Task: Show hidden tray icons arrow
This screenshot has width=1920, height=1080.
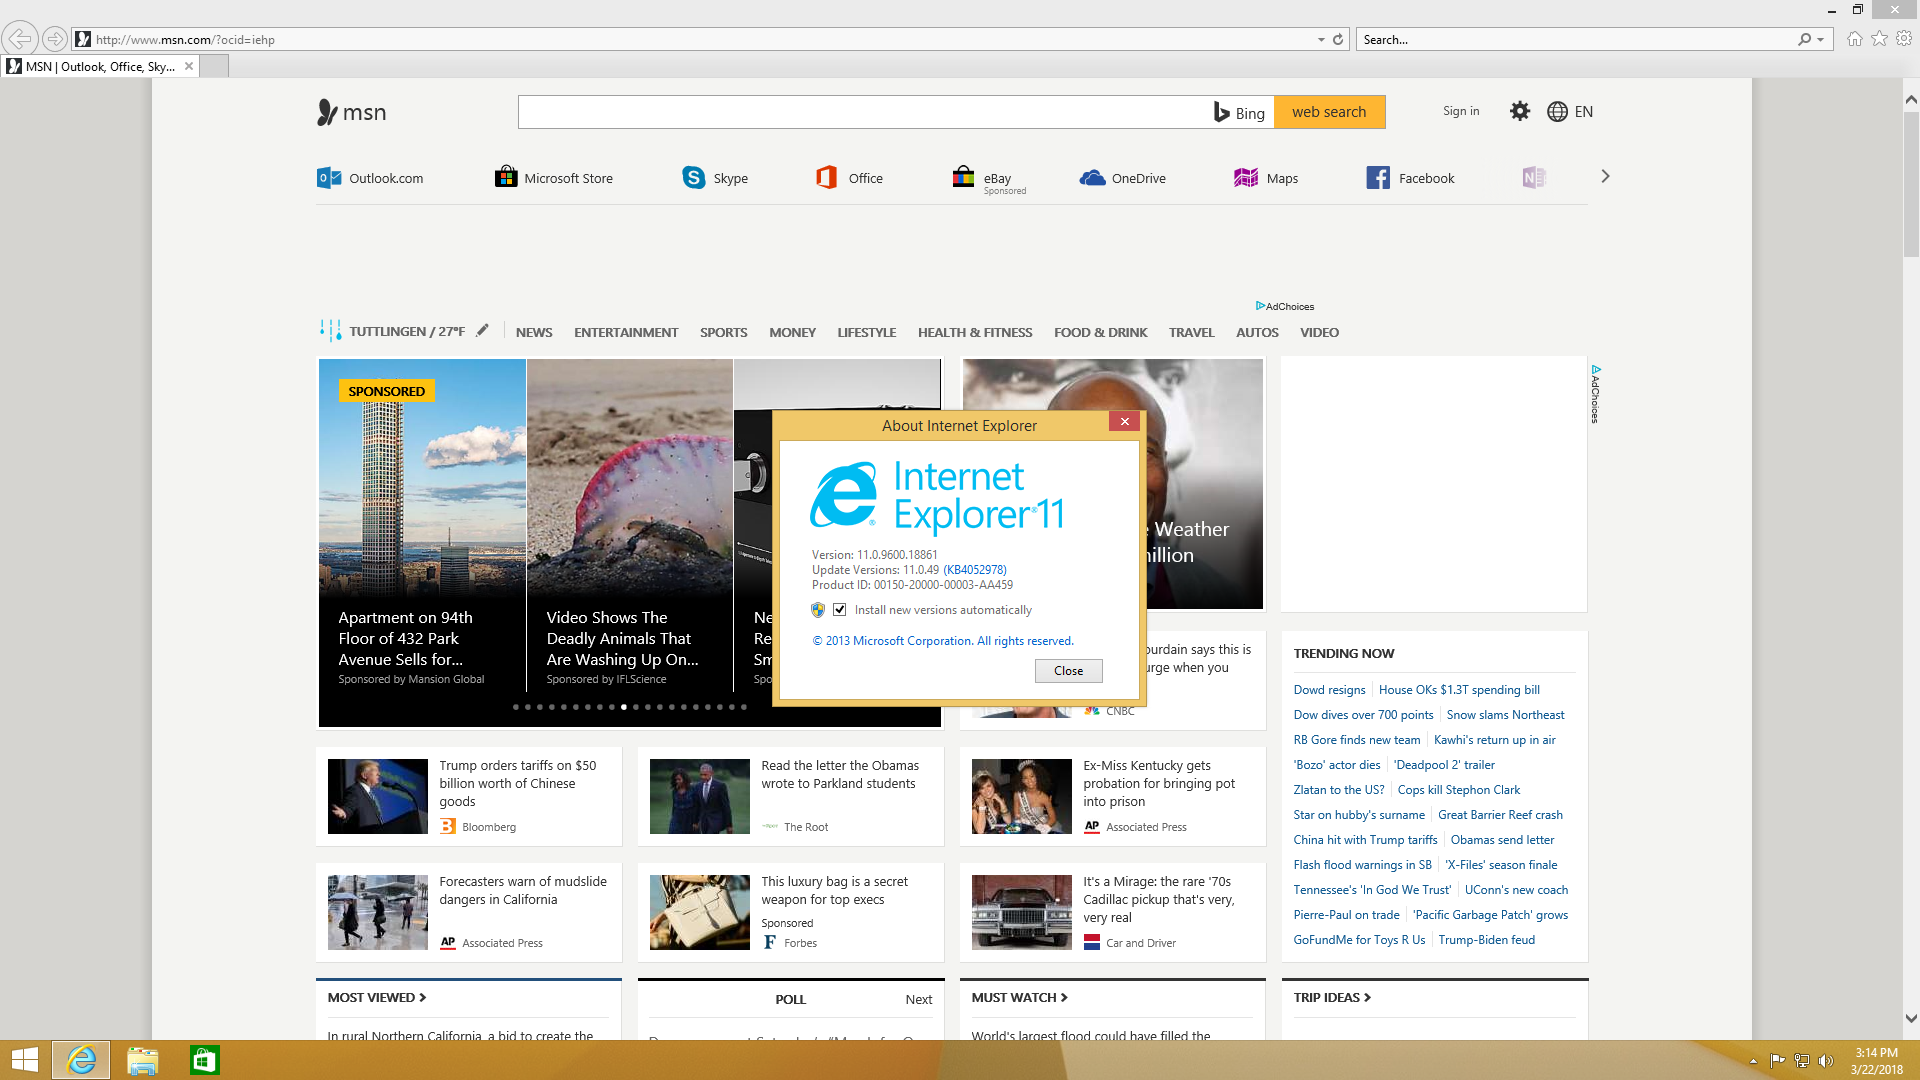Action: point(1753,1061)
